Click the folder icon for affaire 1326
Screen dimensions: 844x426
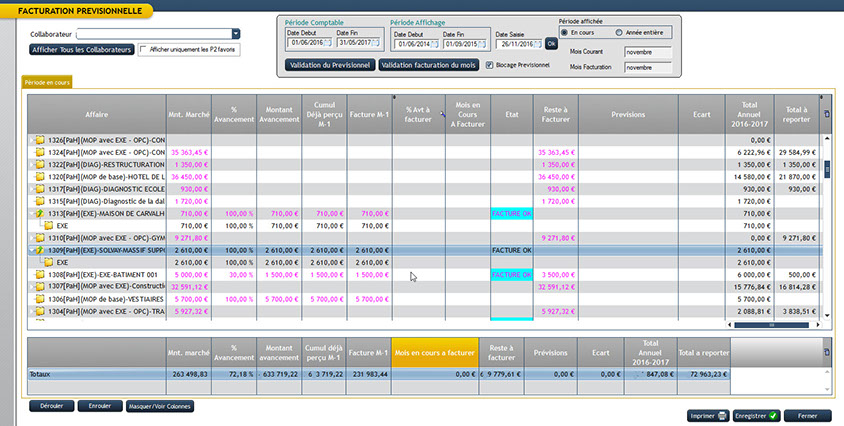click(38, 140)
